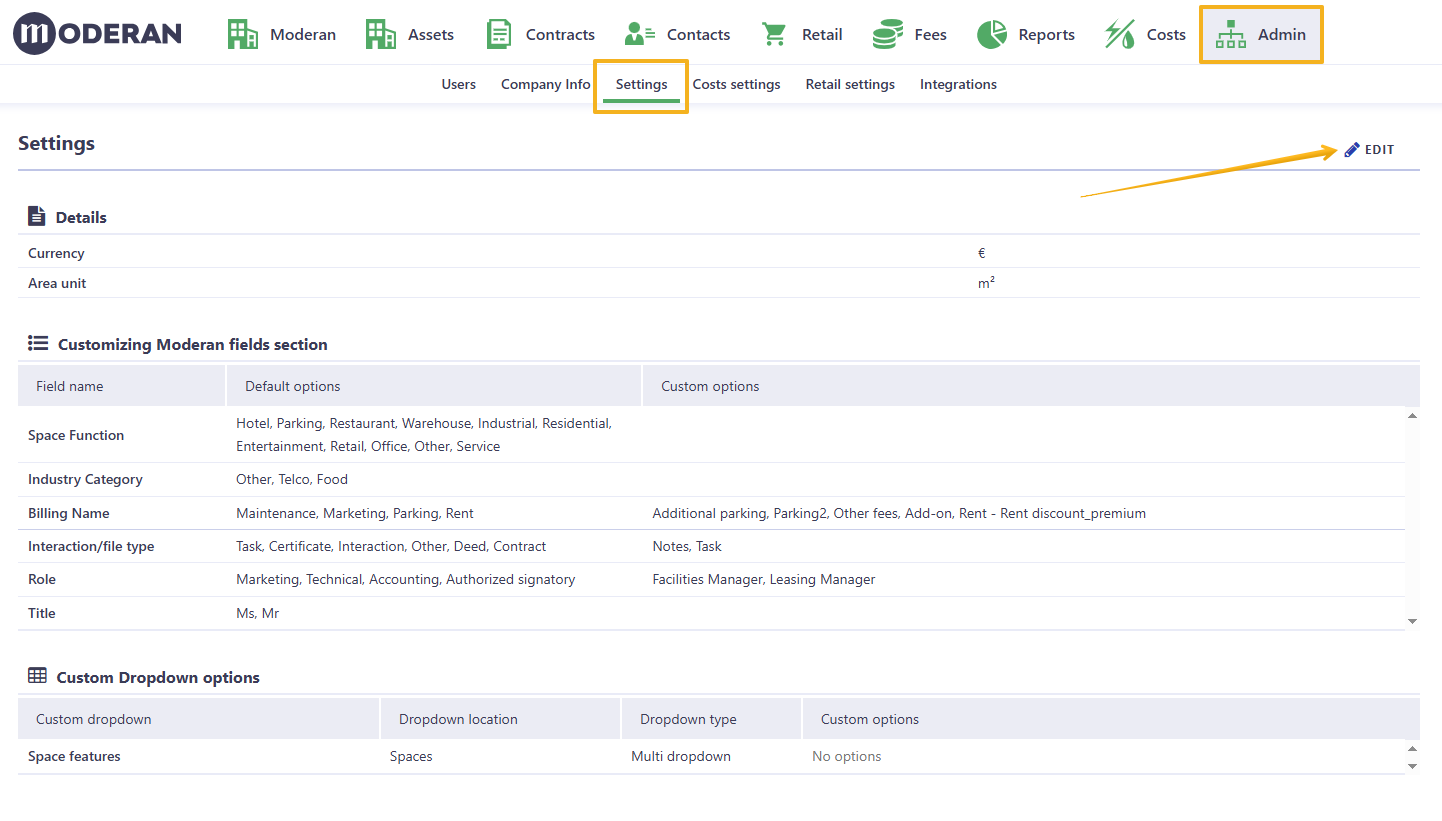Click the 'Spaces' location cell
This screenshot has height=821, width=1442.
(411, 756)
